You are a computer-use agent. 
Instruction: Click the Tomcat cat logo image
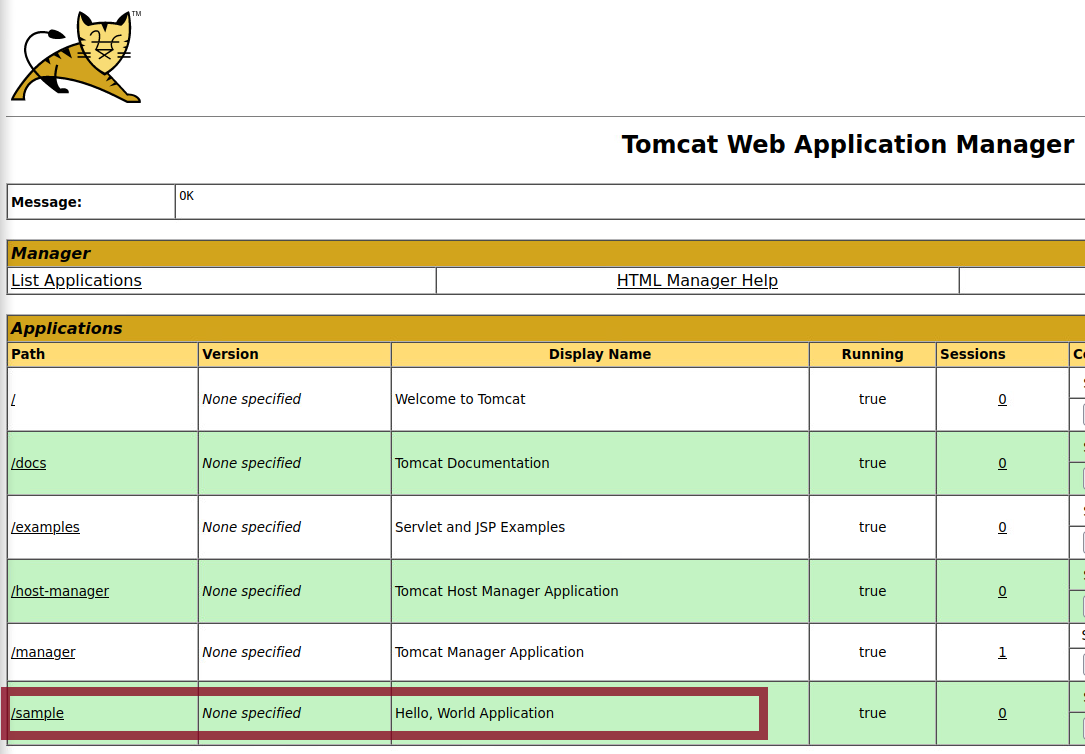click(x=76, y=57)
